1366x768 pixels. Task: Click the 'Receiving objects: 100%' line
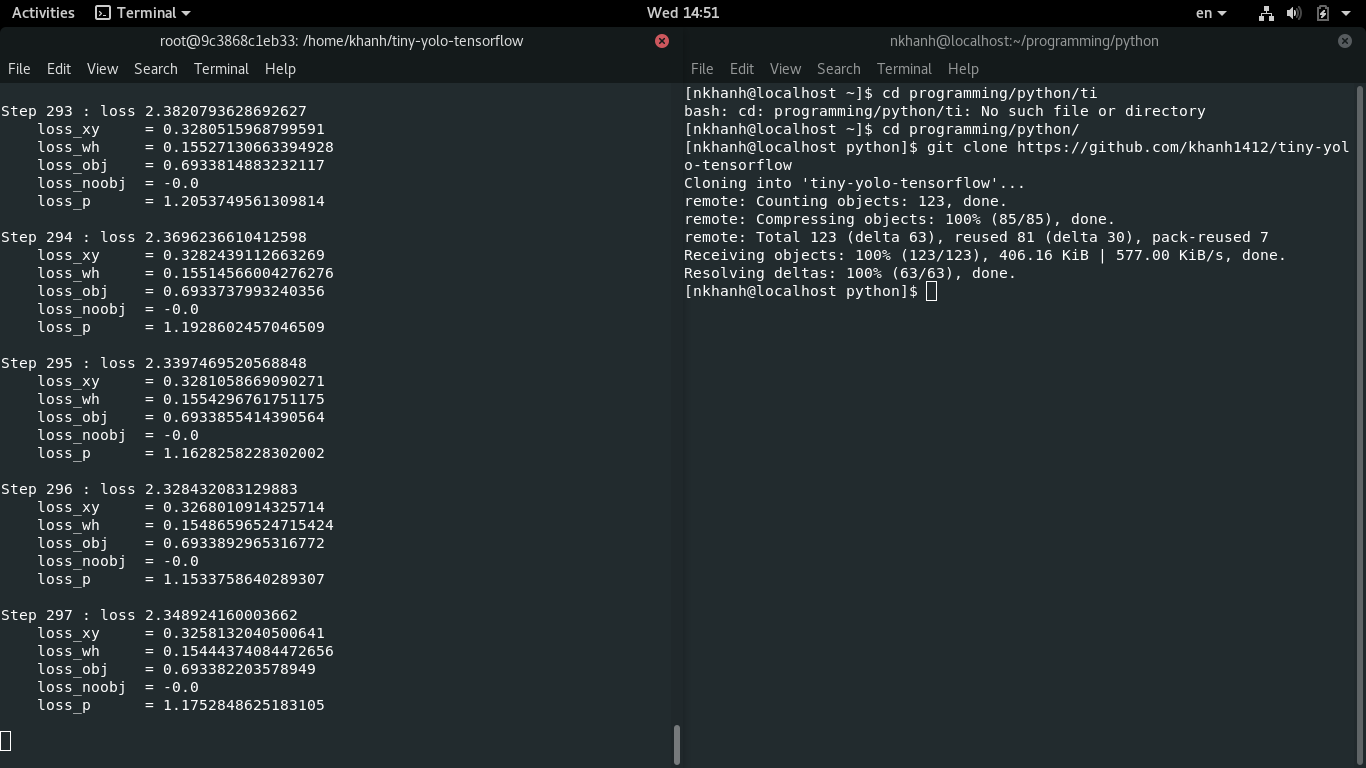[x=985, y=255]
